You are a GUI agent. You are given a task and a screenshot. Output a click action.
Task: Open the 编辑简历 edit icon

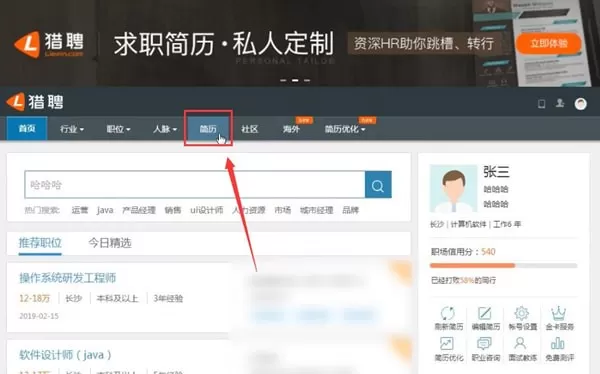click(x=484, y=313)
